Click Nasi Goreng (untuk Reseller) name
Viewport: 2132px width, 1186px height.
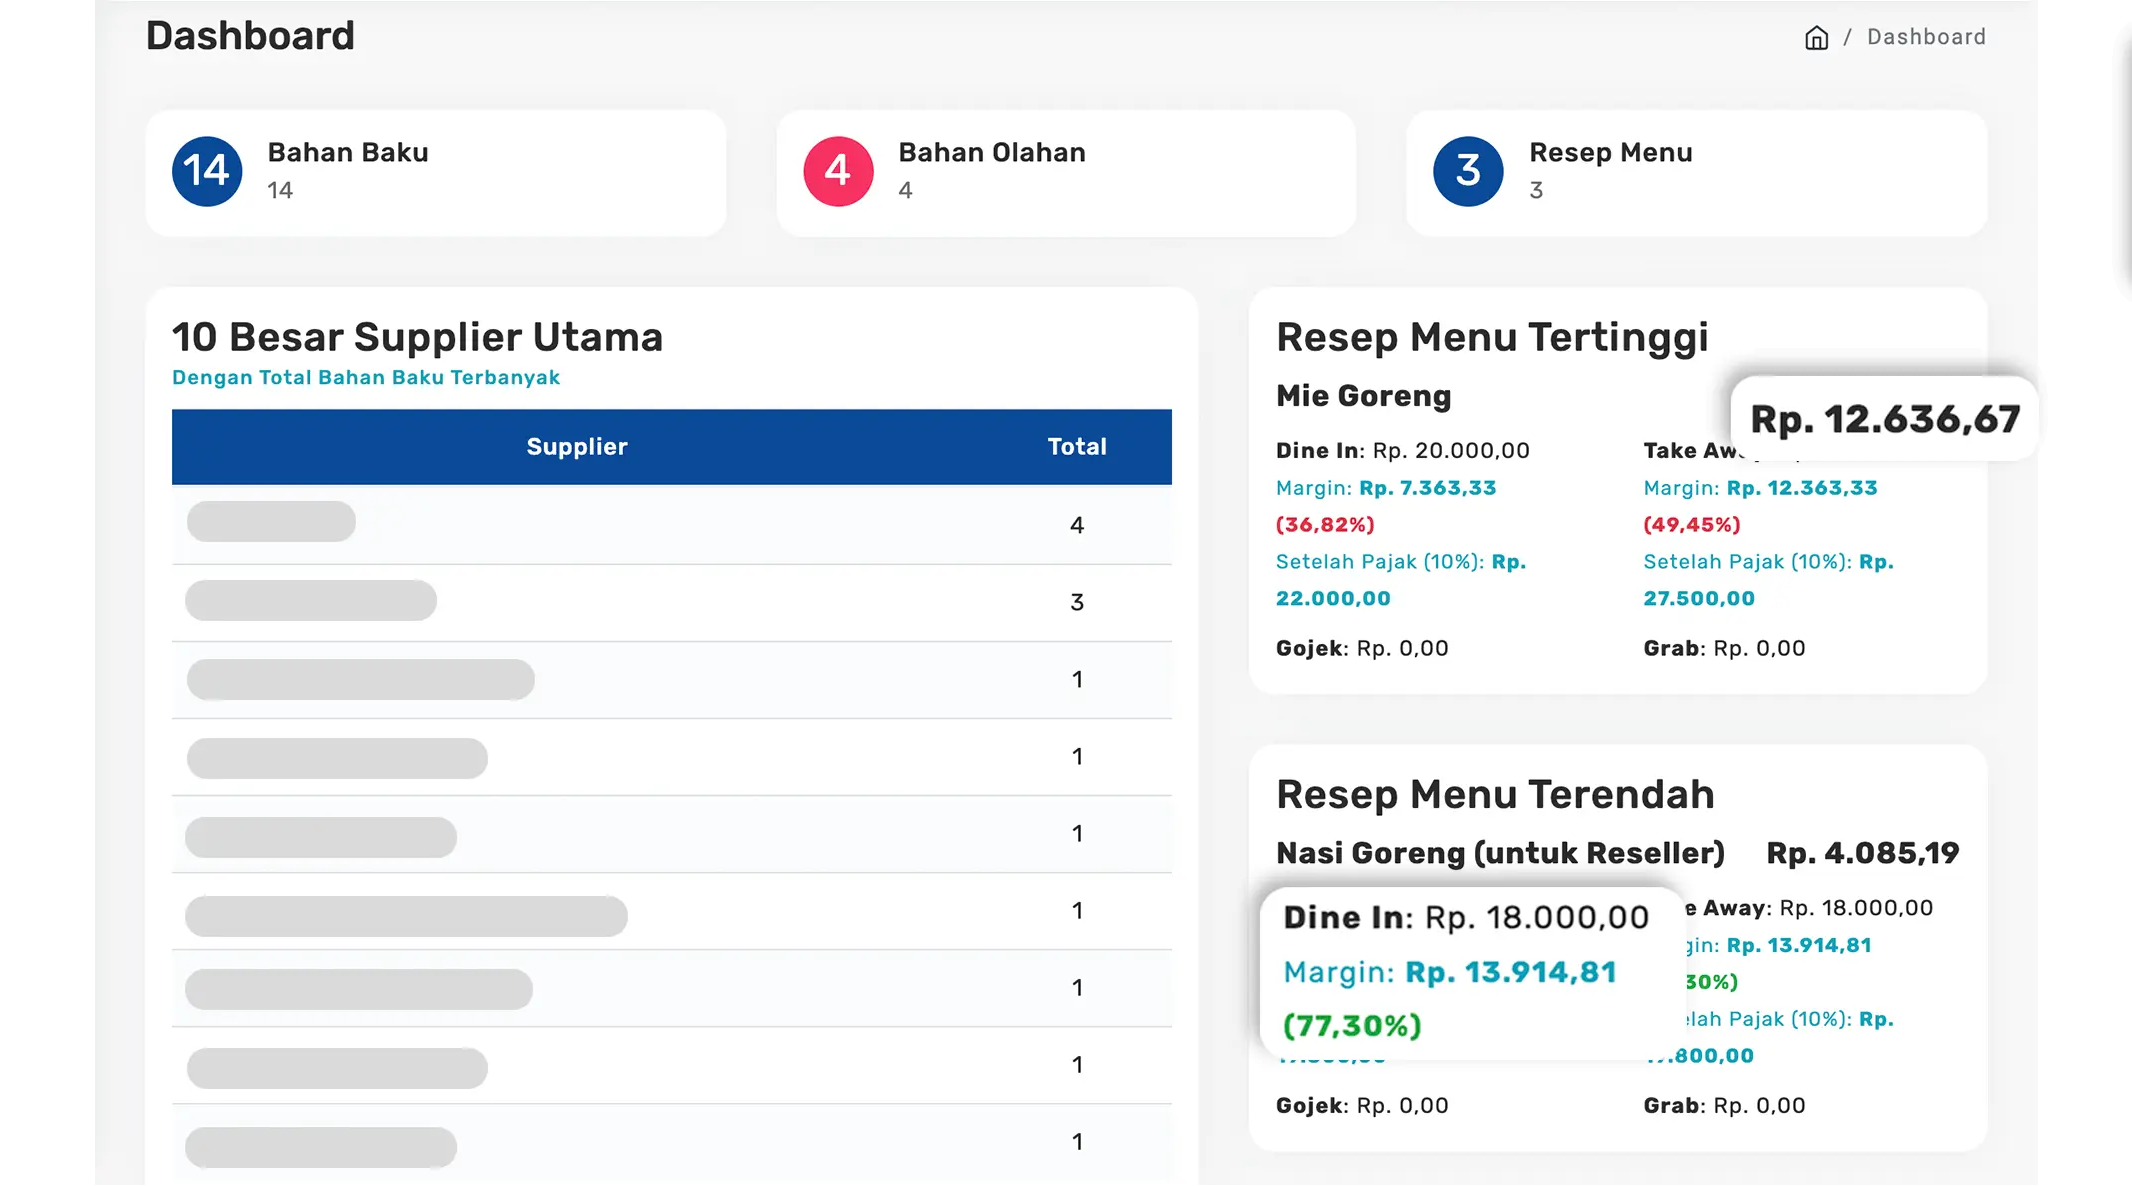(1500, 853)
